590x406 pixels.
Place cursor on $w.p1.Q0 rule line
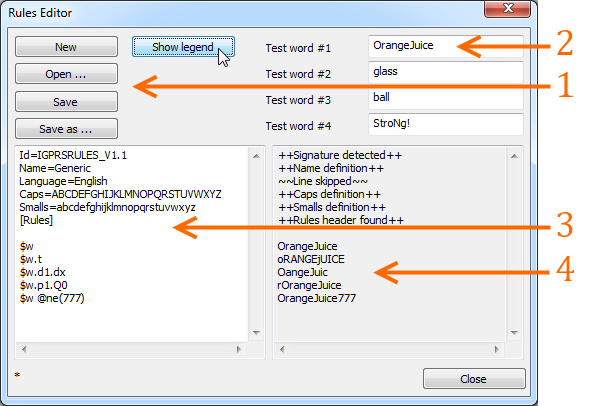[44, 285]
